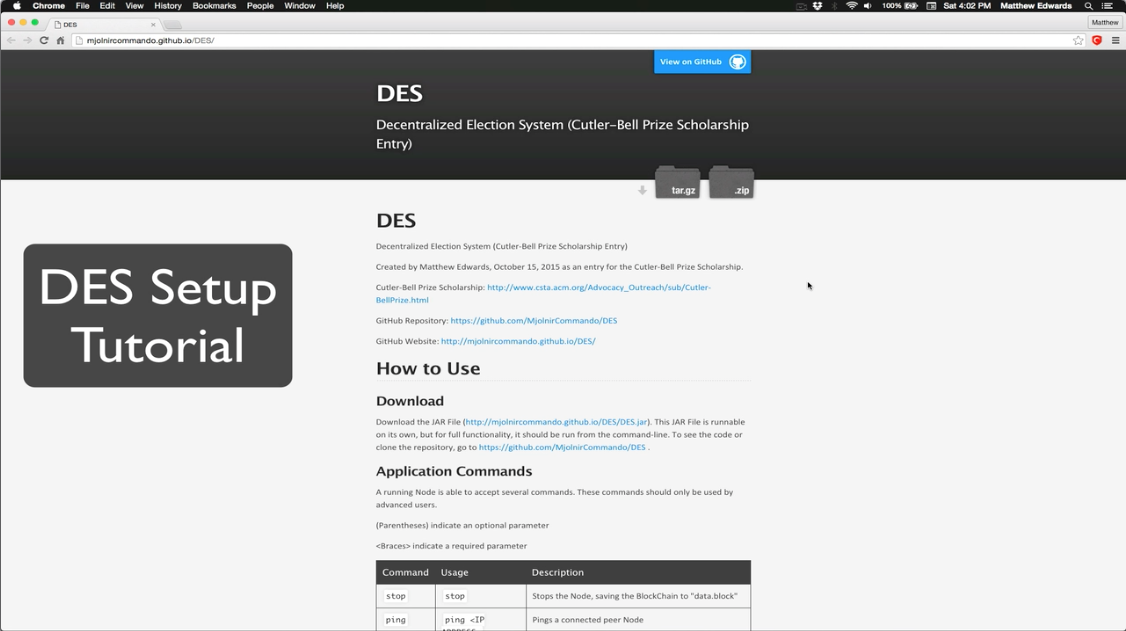Open Spotlight search from the menu bar
Screen dimensions: 1126x631
click(1088, 5)
